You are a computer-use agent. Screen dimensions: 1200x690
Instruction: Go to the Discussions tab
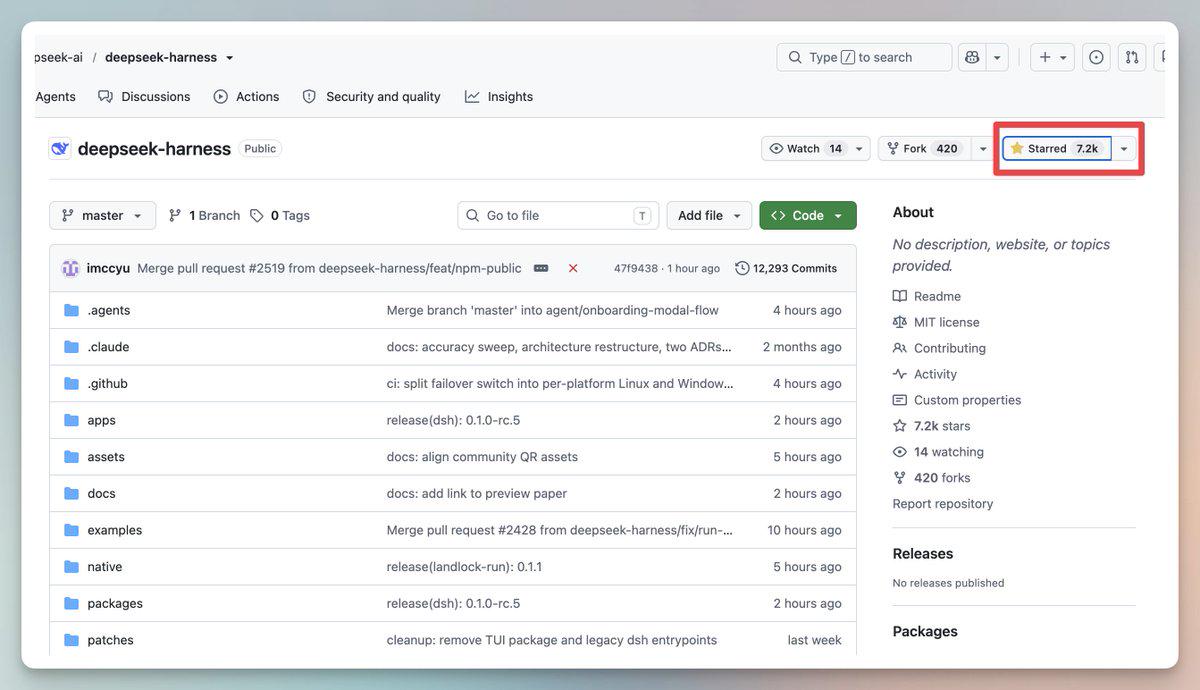pyautogui.click(x=144, y=97)
